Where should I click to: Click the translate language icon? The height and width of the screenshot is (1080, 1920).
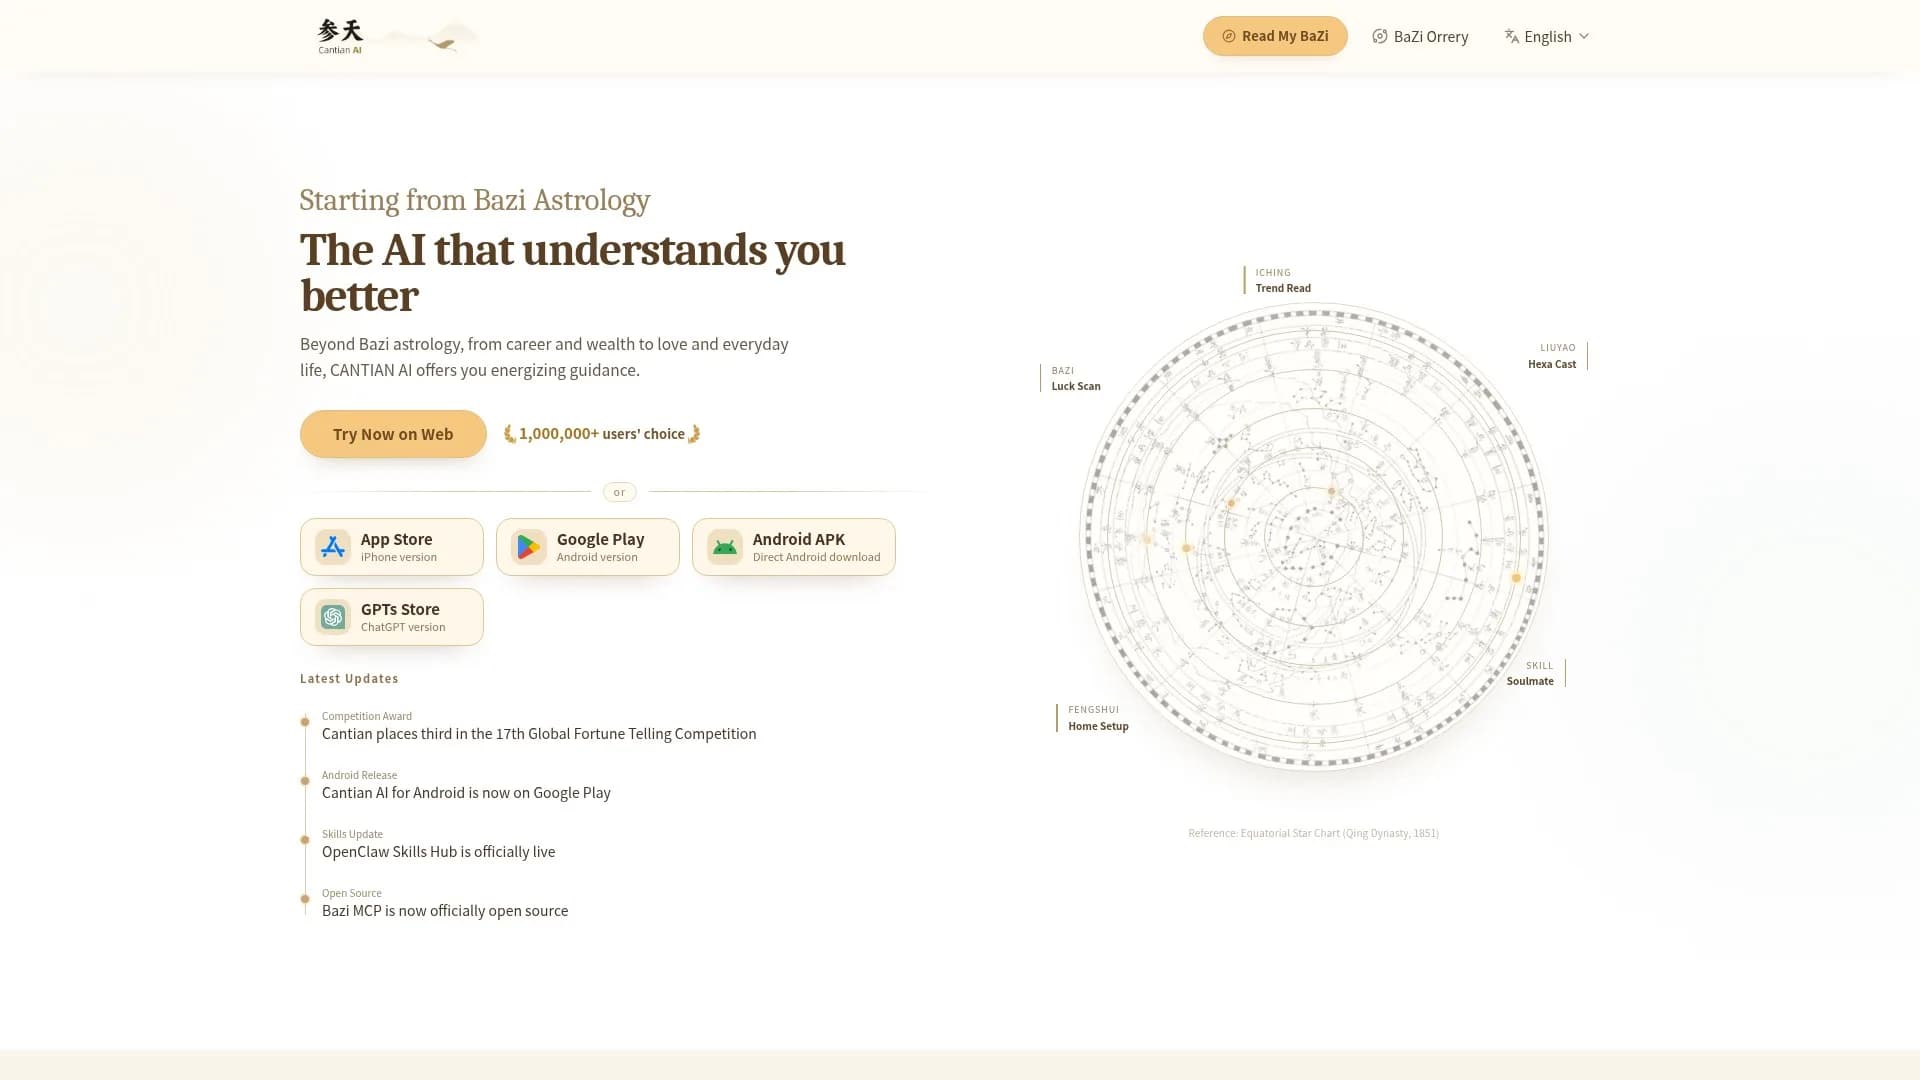1512,36
